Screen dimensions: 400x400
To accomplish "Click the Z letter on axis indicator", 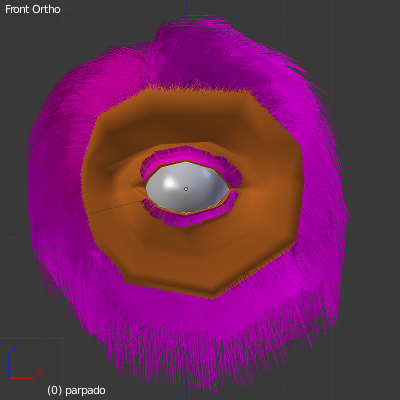I will coord(14,348).
